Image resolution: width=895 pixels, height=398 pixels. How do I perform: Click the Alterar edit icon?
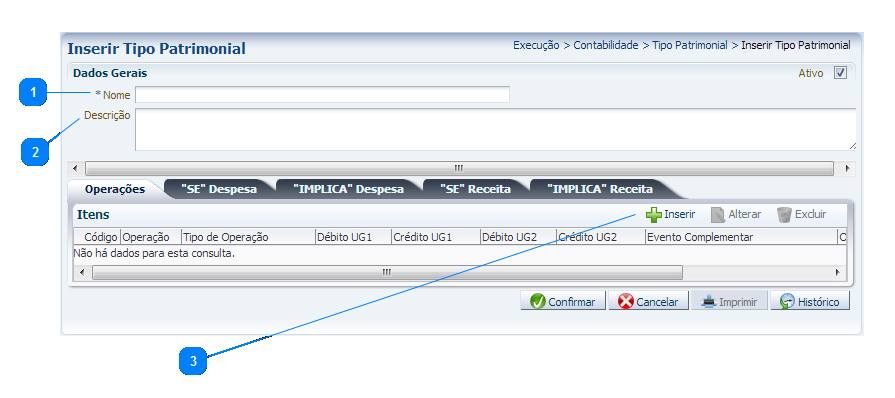[x=718, y=215]
